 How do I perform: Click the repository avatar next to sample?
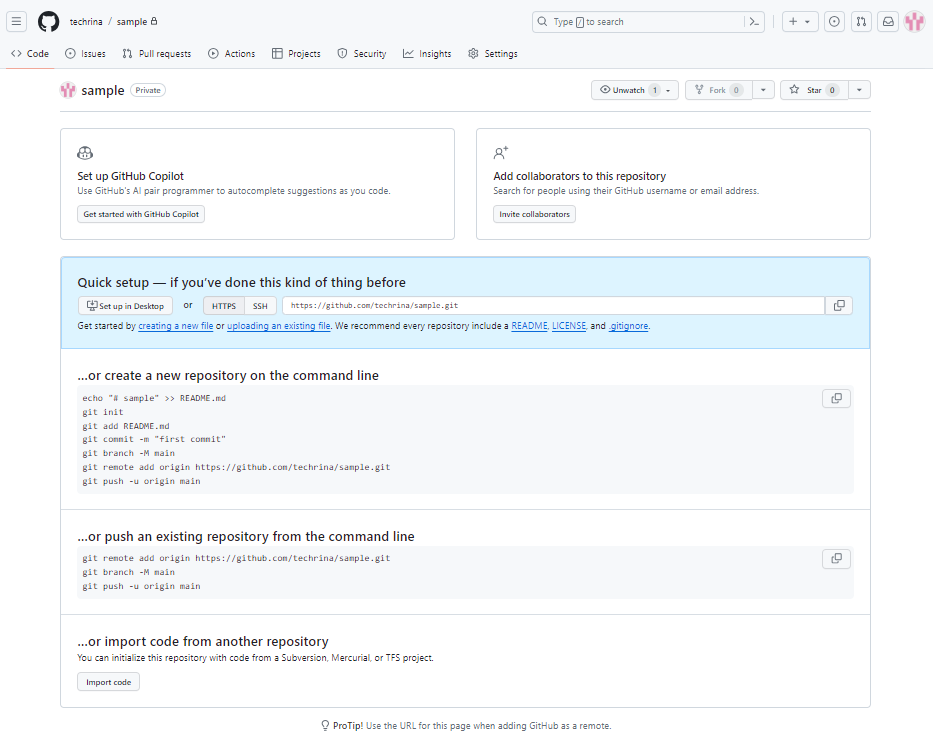(68, 90)
